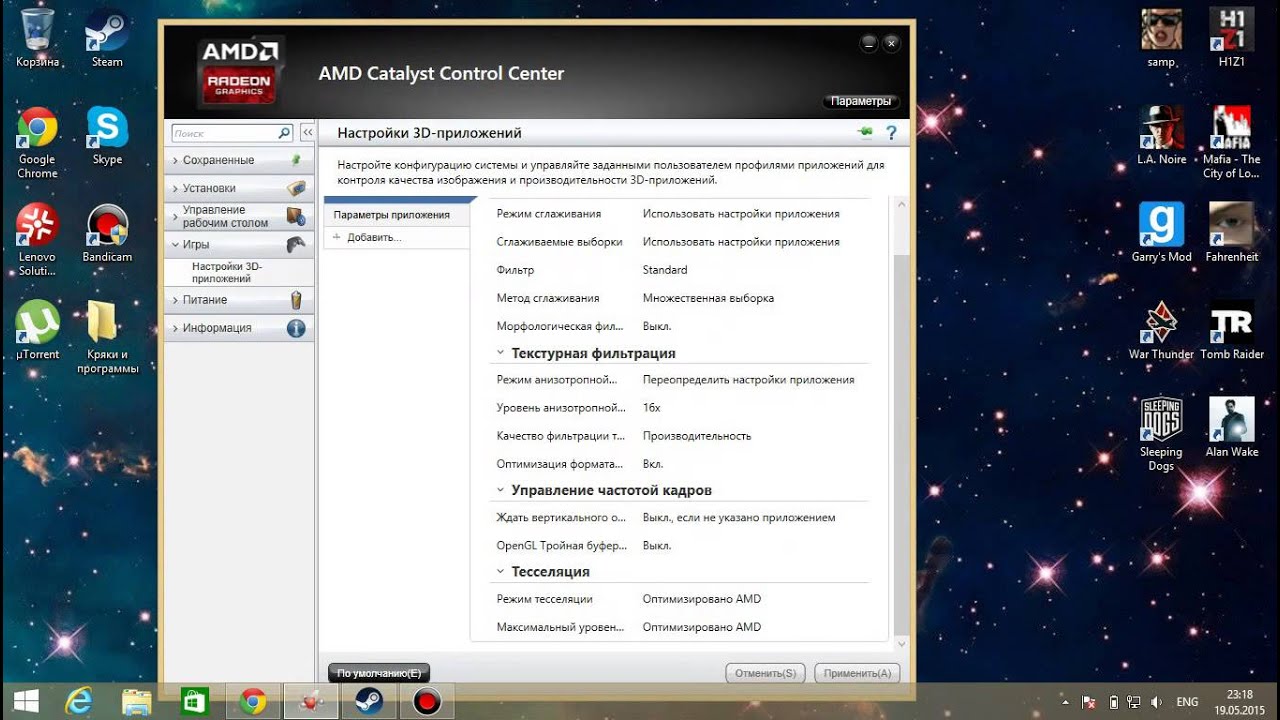Expand Управление рабочим столом section

coord(238,216)
